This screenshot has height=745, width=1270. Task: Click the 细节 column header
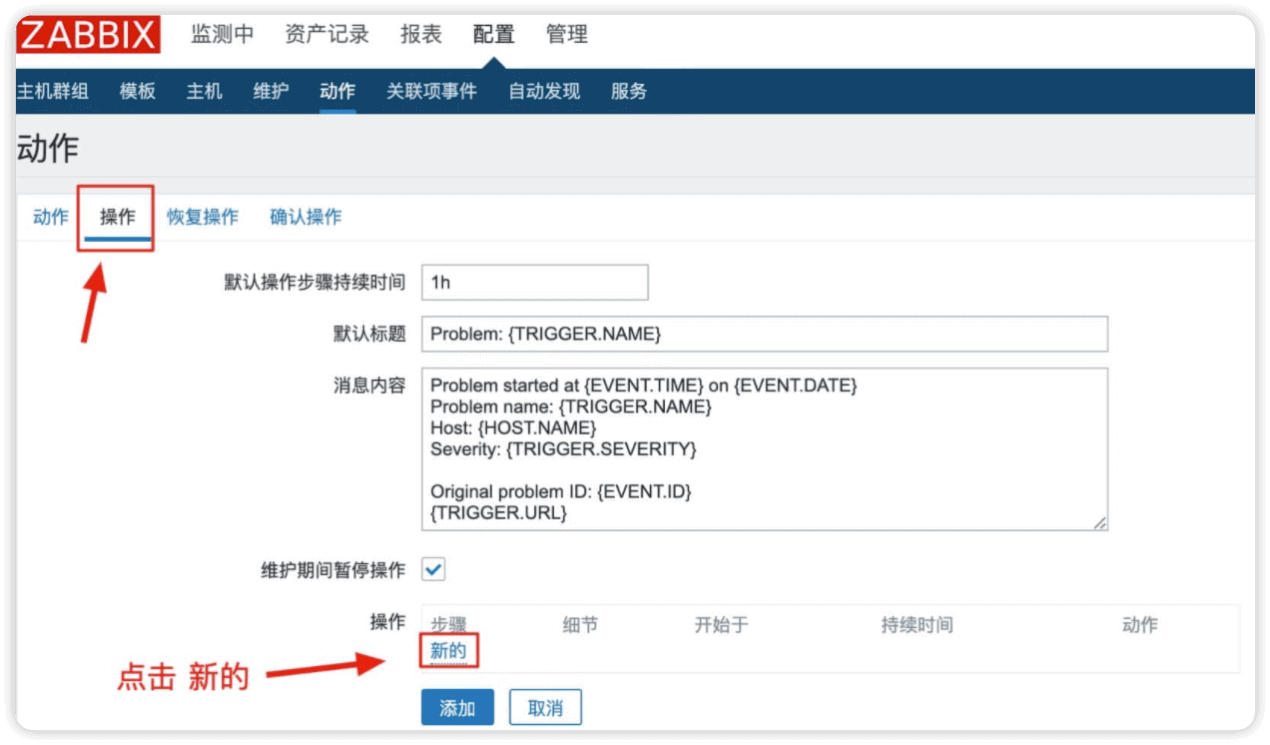click(580, 625)
